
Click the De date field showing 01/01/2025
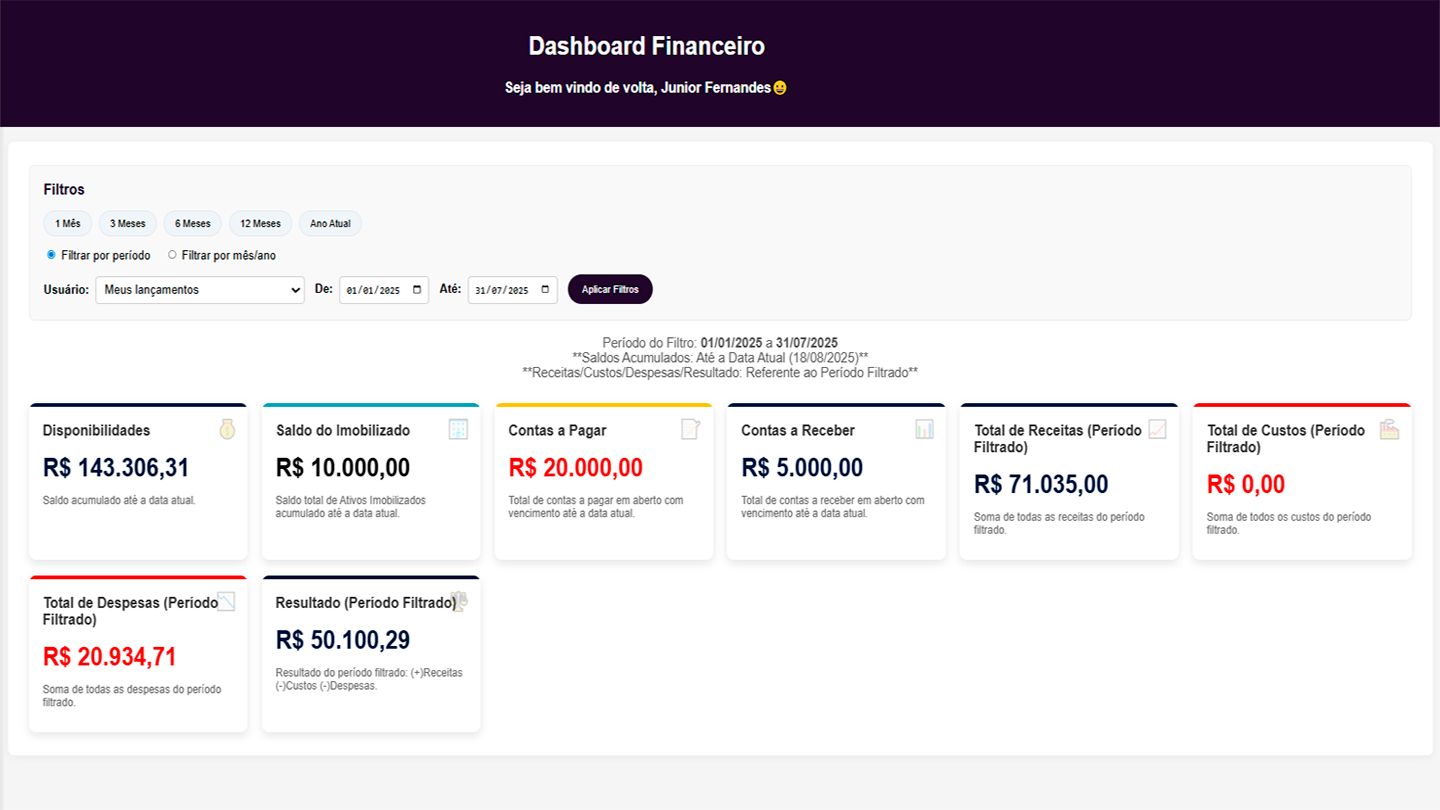[384, 290]
